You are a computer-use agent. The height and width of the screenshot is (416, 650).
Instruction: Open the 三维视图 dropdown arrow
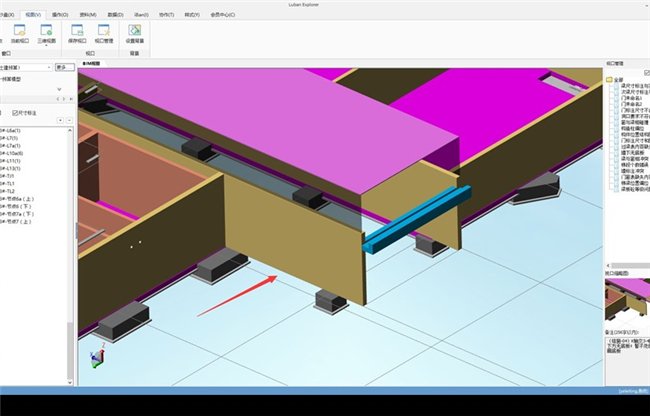click(46, 43)
